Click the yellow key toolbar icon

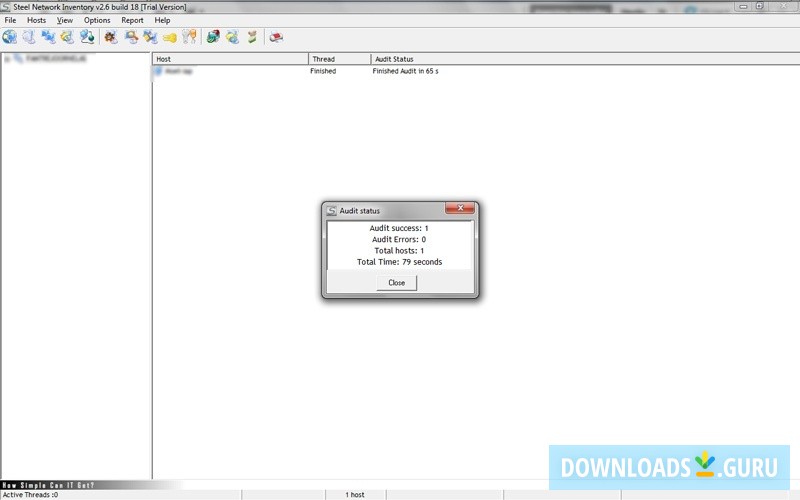[x=170, y=37]
